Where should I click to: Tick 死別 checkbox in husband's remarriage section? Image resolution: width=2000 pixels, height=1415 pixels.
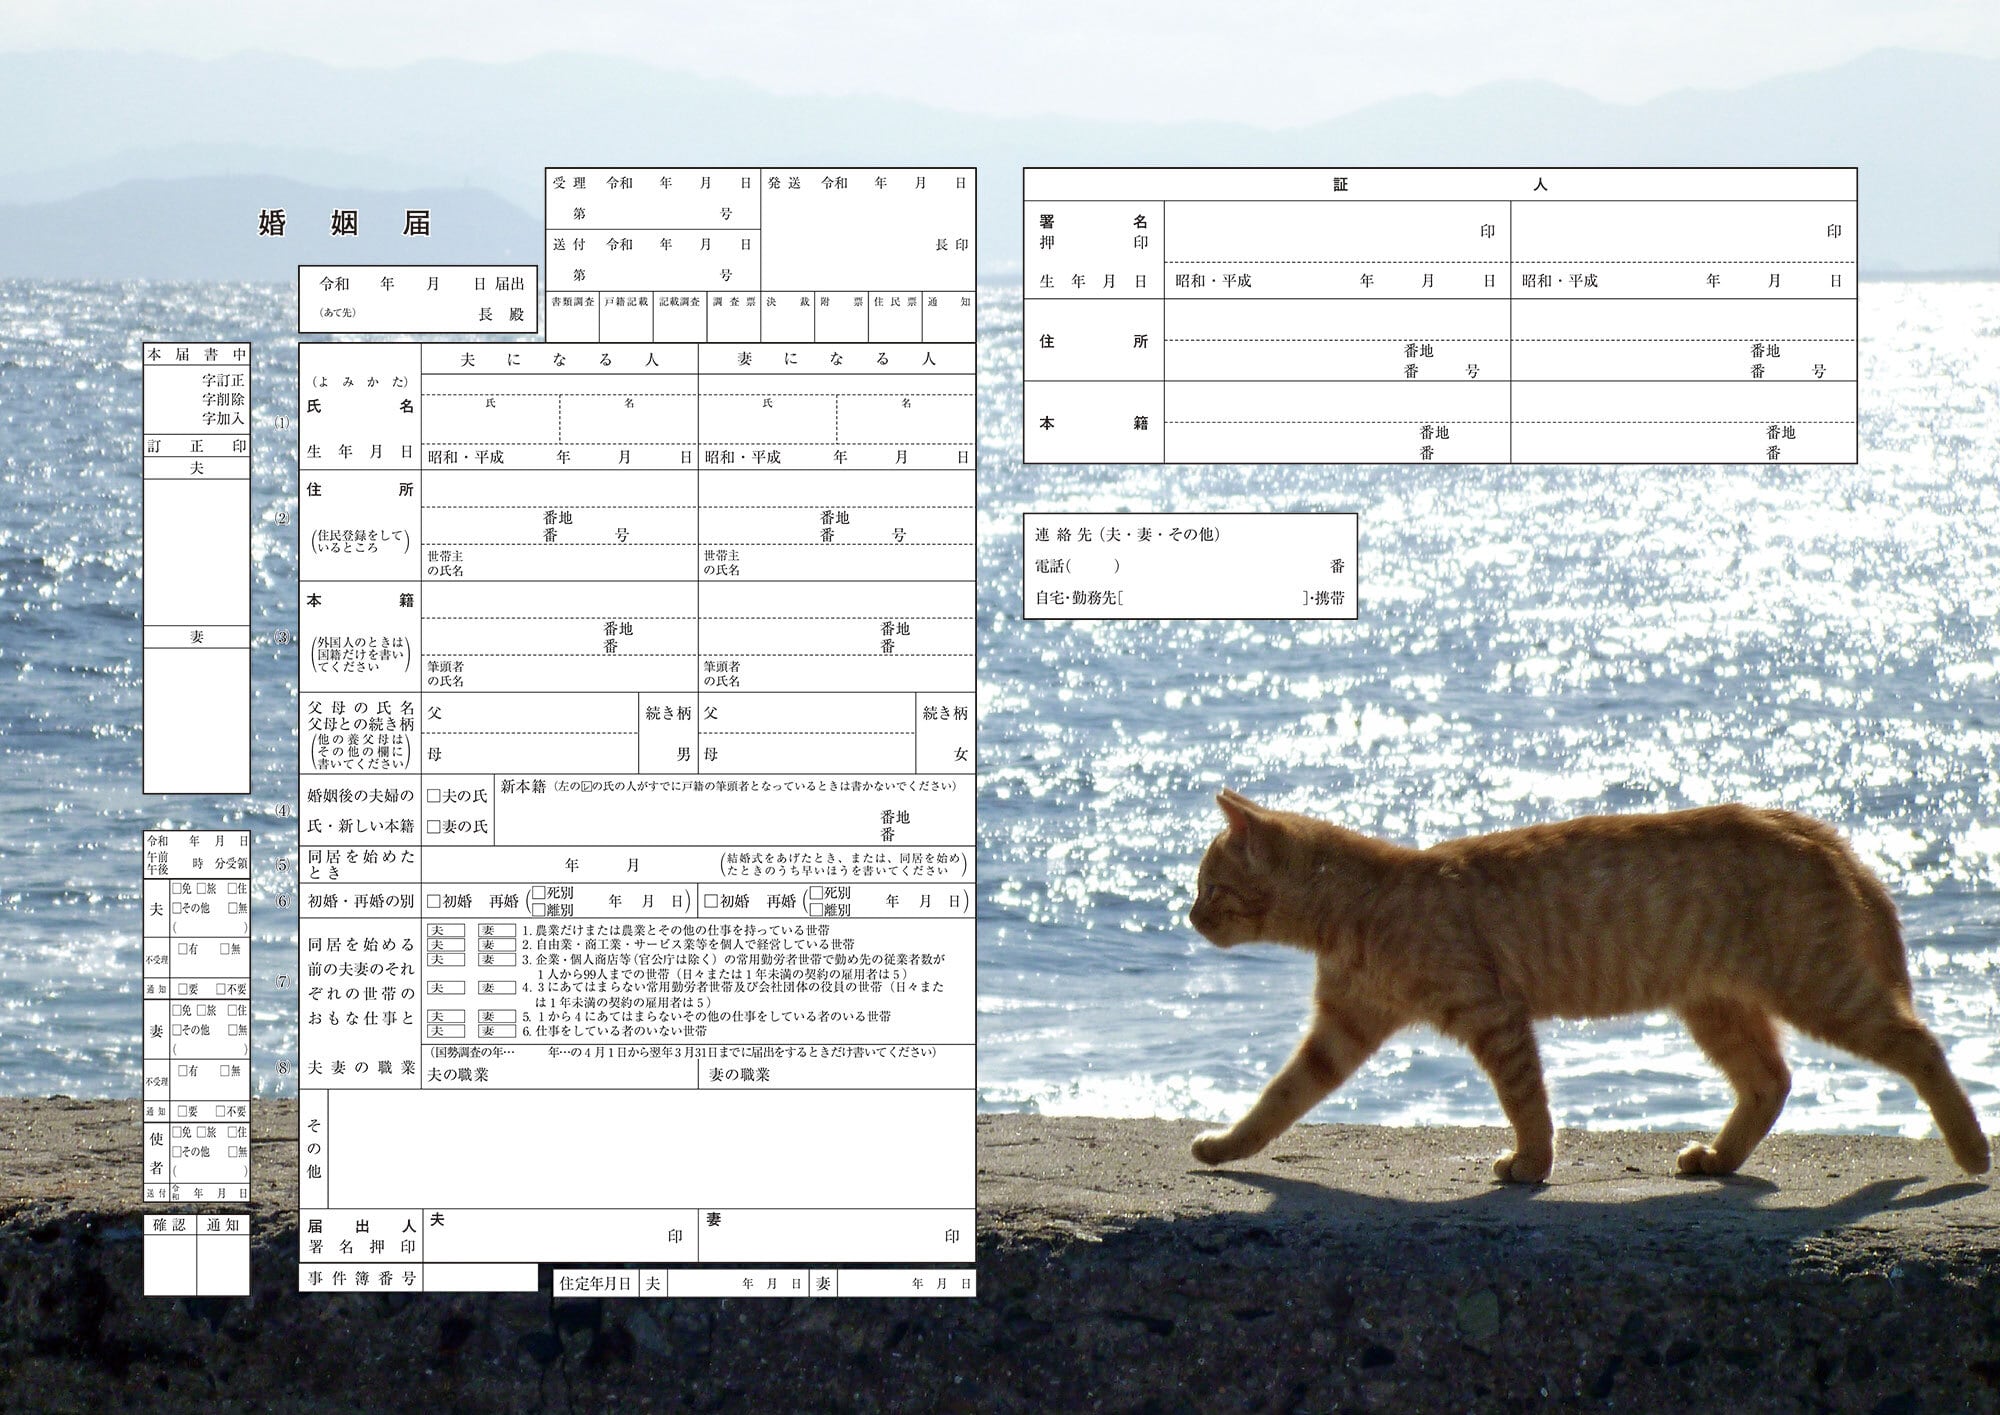click(x=538, y=892)
